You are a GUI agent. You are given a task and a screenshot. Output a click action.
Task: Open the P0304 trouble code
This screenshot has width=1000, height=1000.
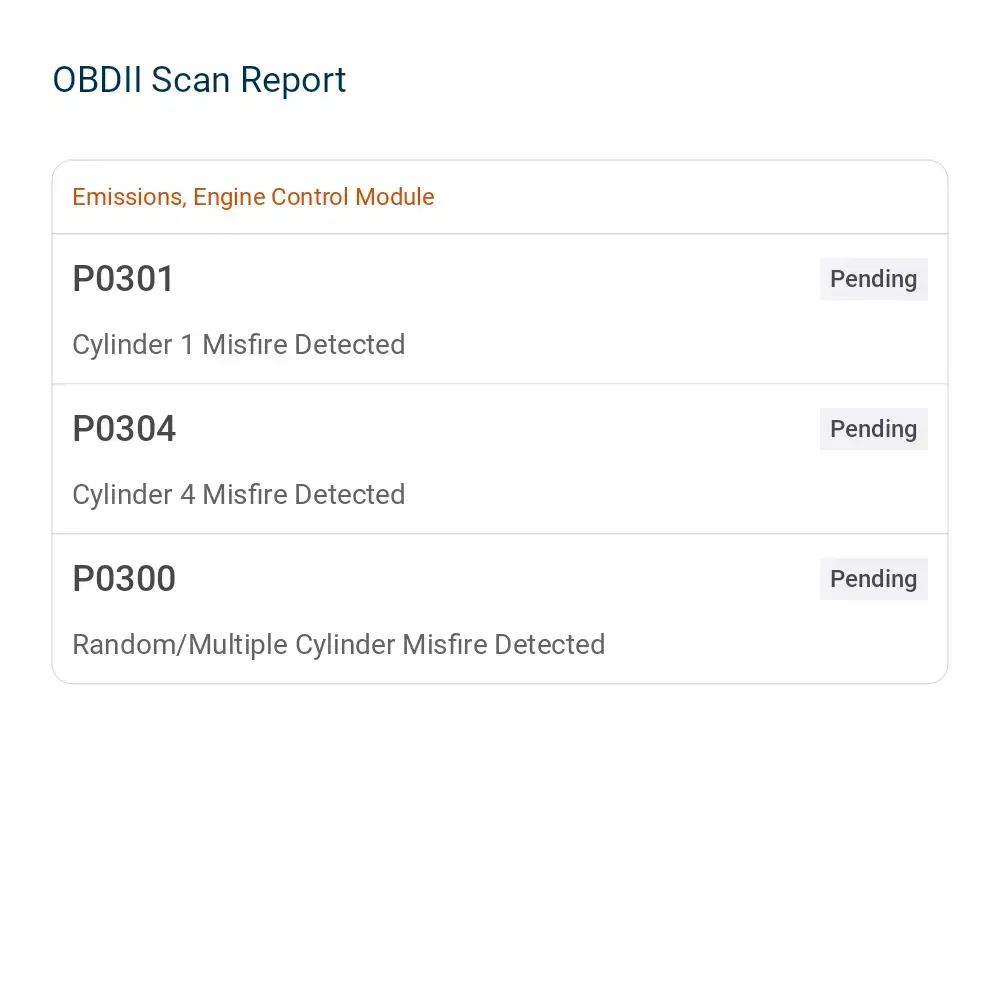click(124, 429)
